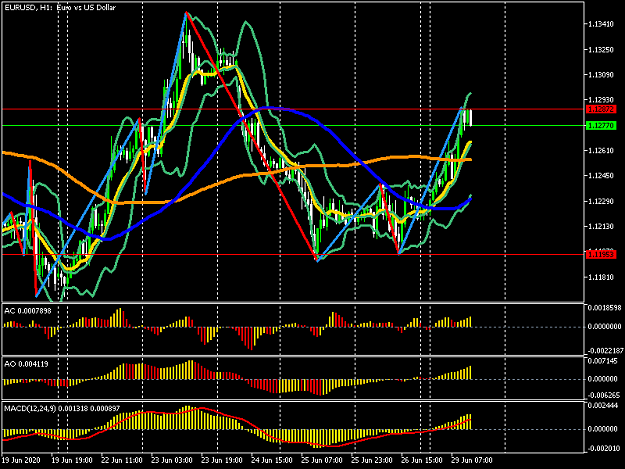The width and height of the screenshot is (625, 469).
Task: Click price scale value 1.12450
Action: coord(601,176)
